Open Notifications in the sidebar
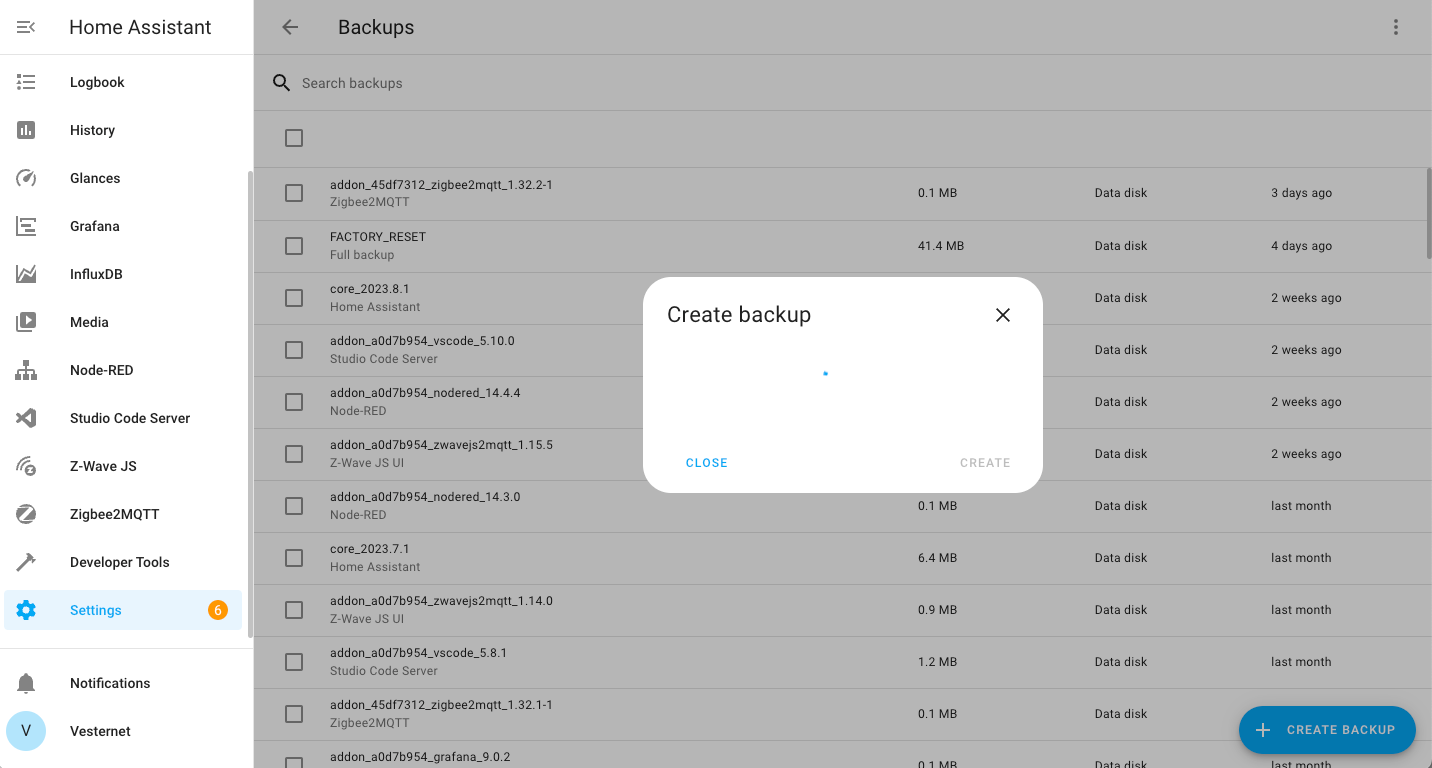Screen dimensions: 1432x768 [x=123, y=683]
